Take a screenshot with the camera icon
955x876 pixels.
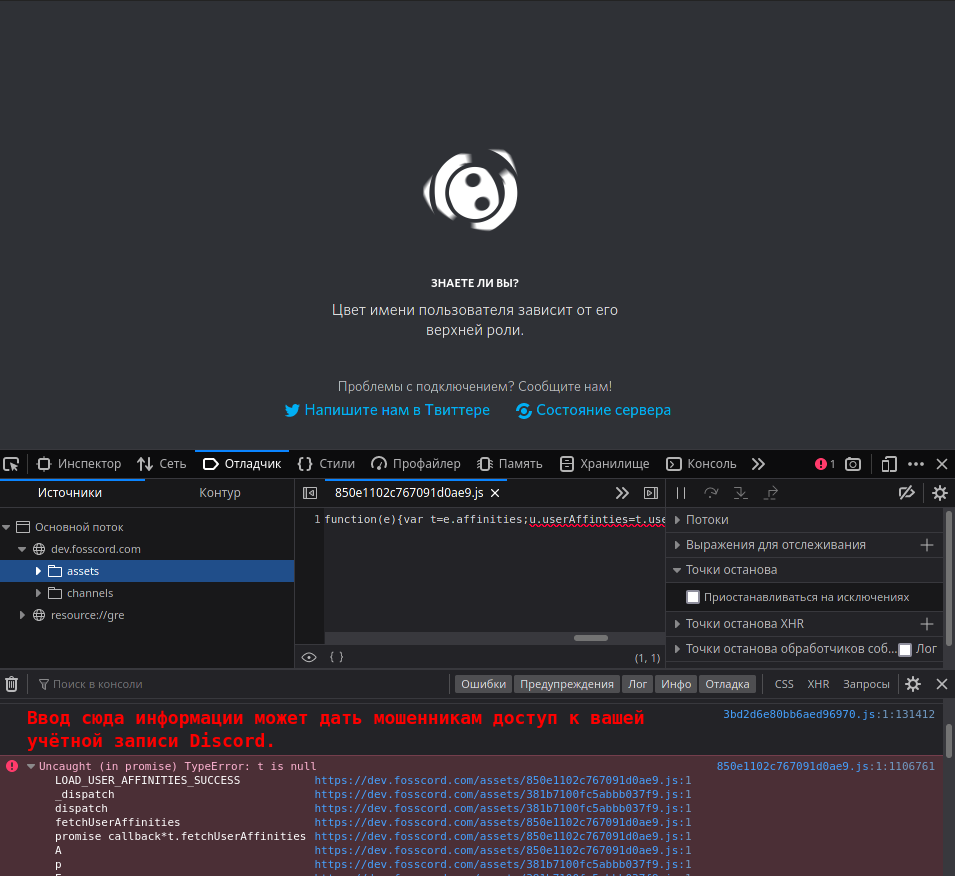tap(853, 464)
